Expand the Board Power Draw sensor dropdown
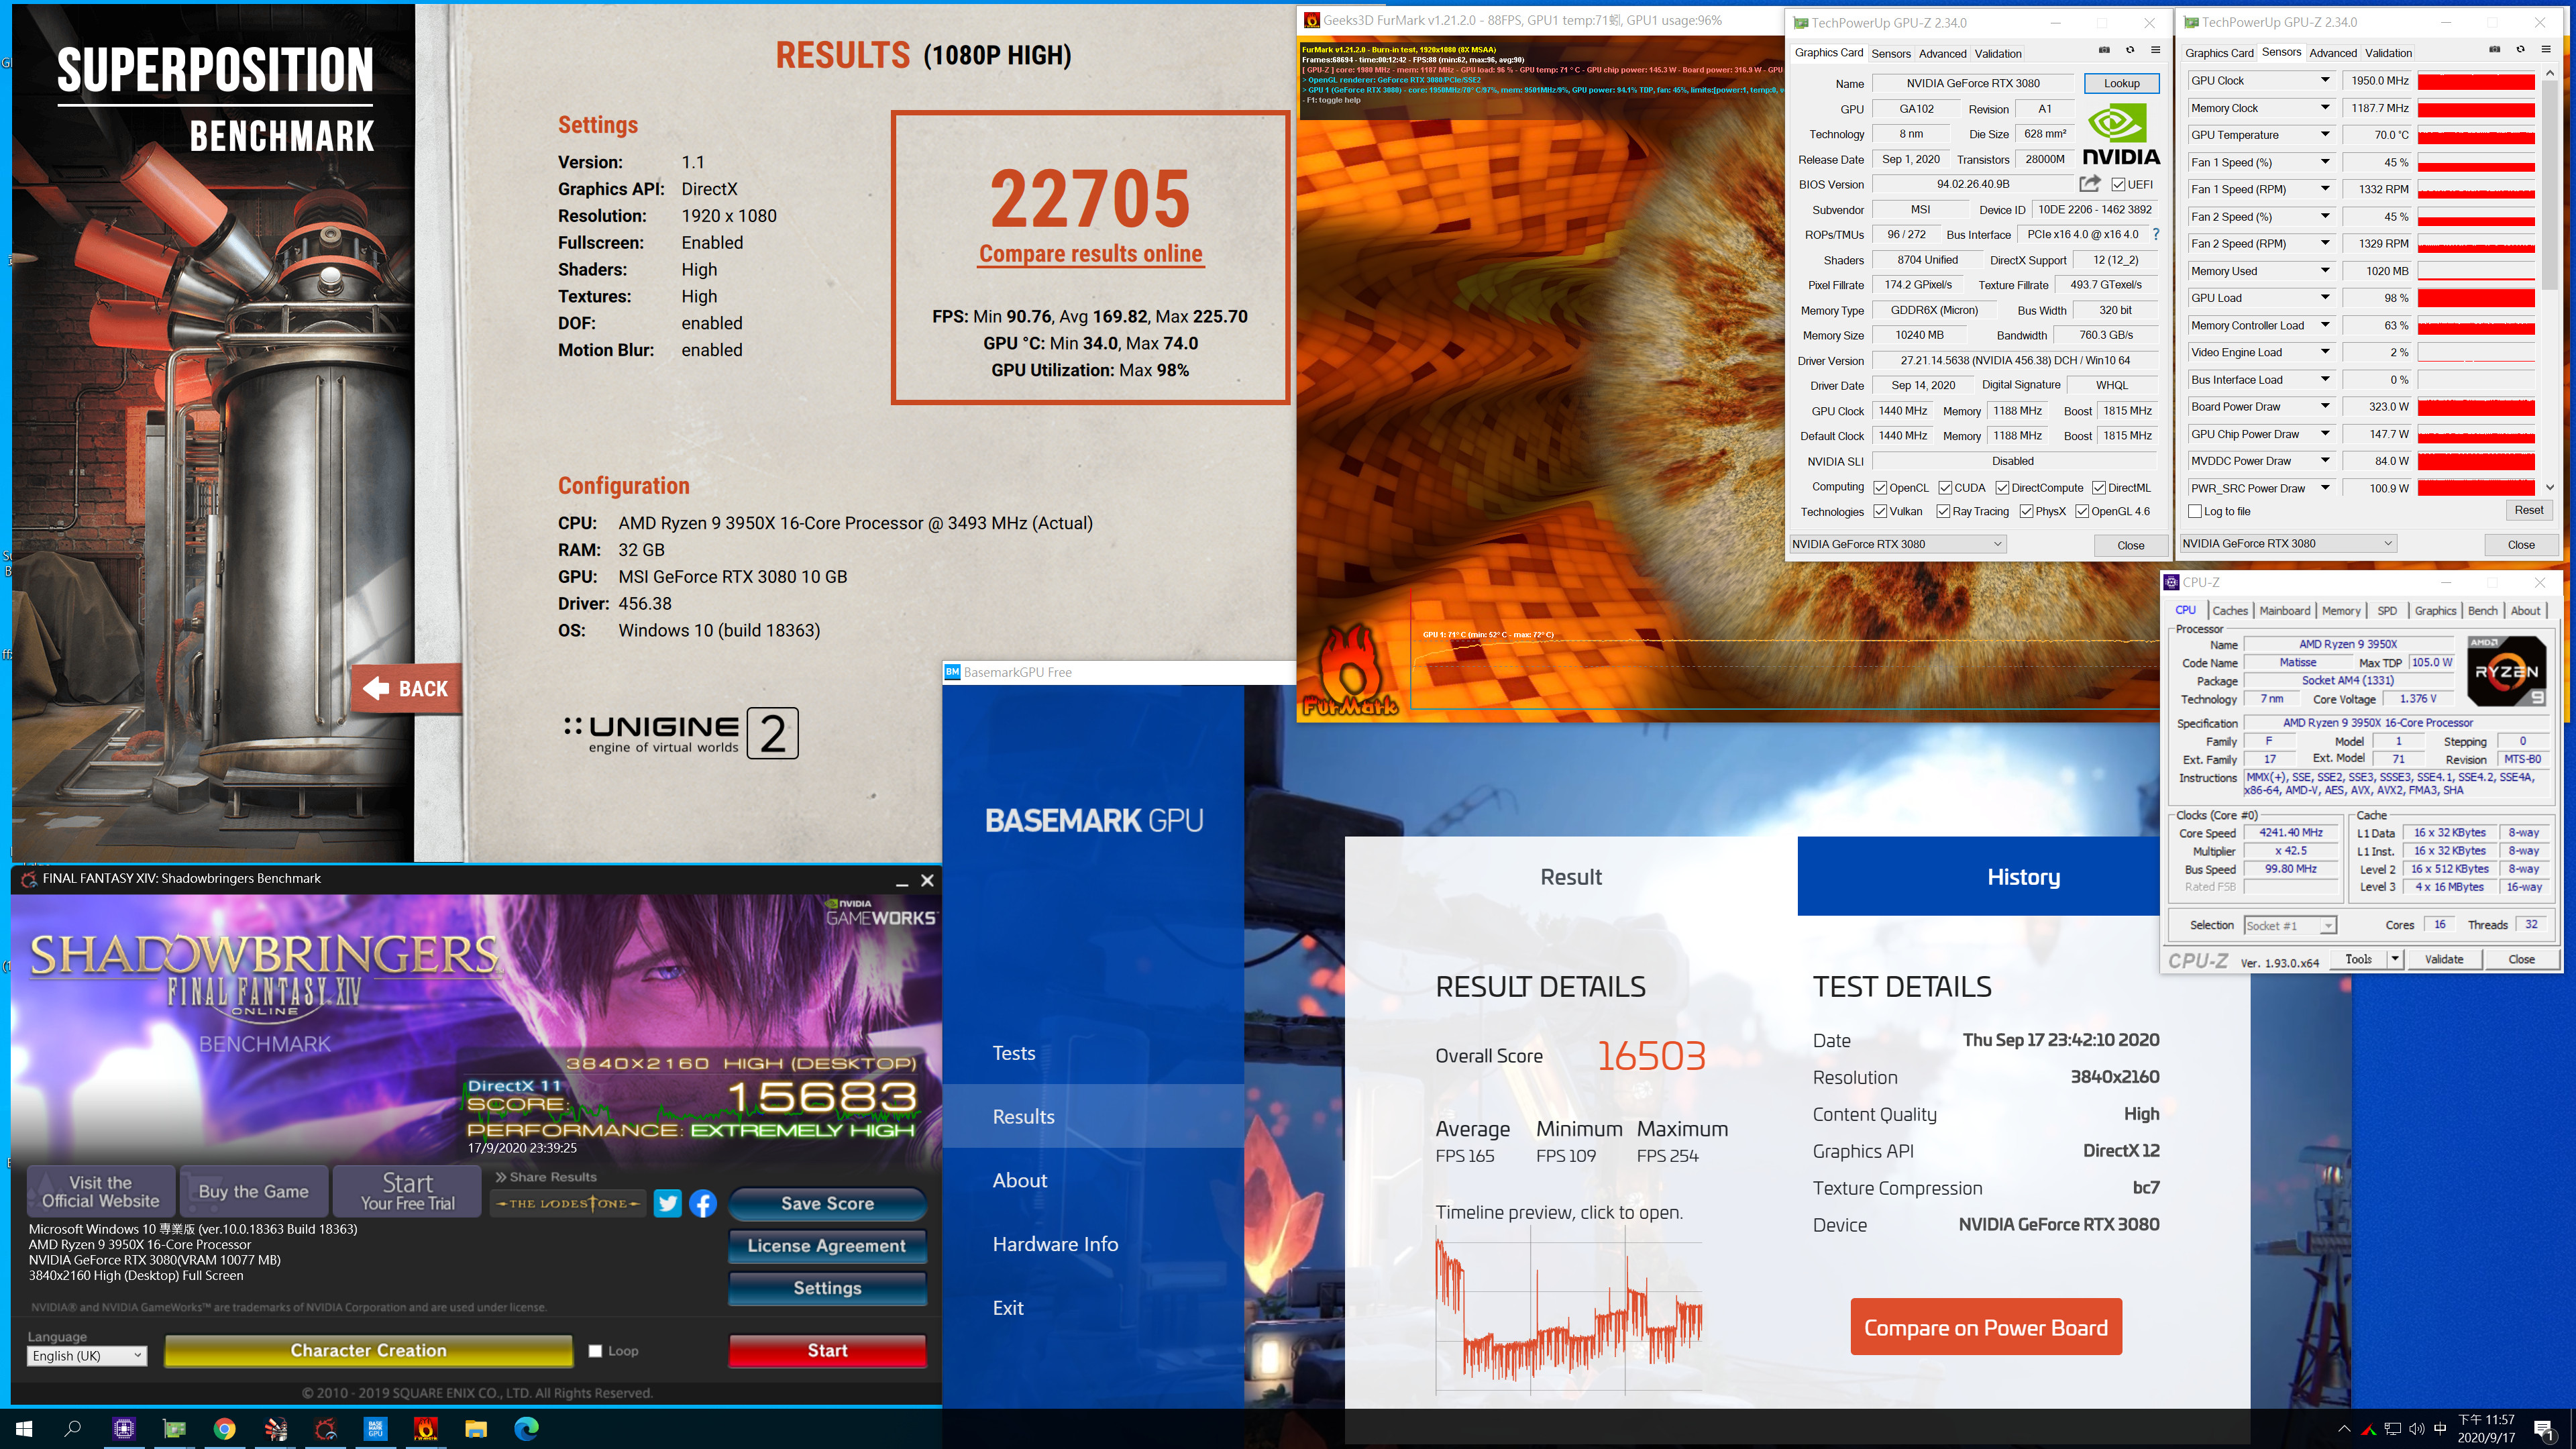 coord(2325,407)
